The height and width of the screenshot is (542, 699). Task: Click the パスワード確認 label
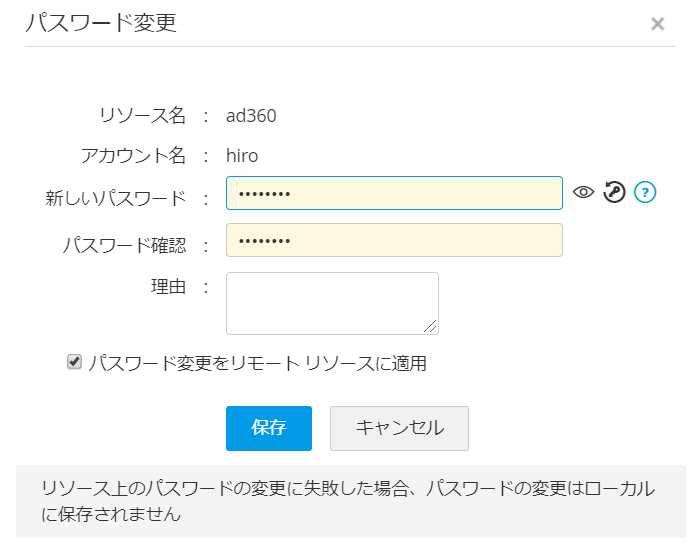(124, 245)
